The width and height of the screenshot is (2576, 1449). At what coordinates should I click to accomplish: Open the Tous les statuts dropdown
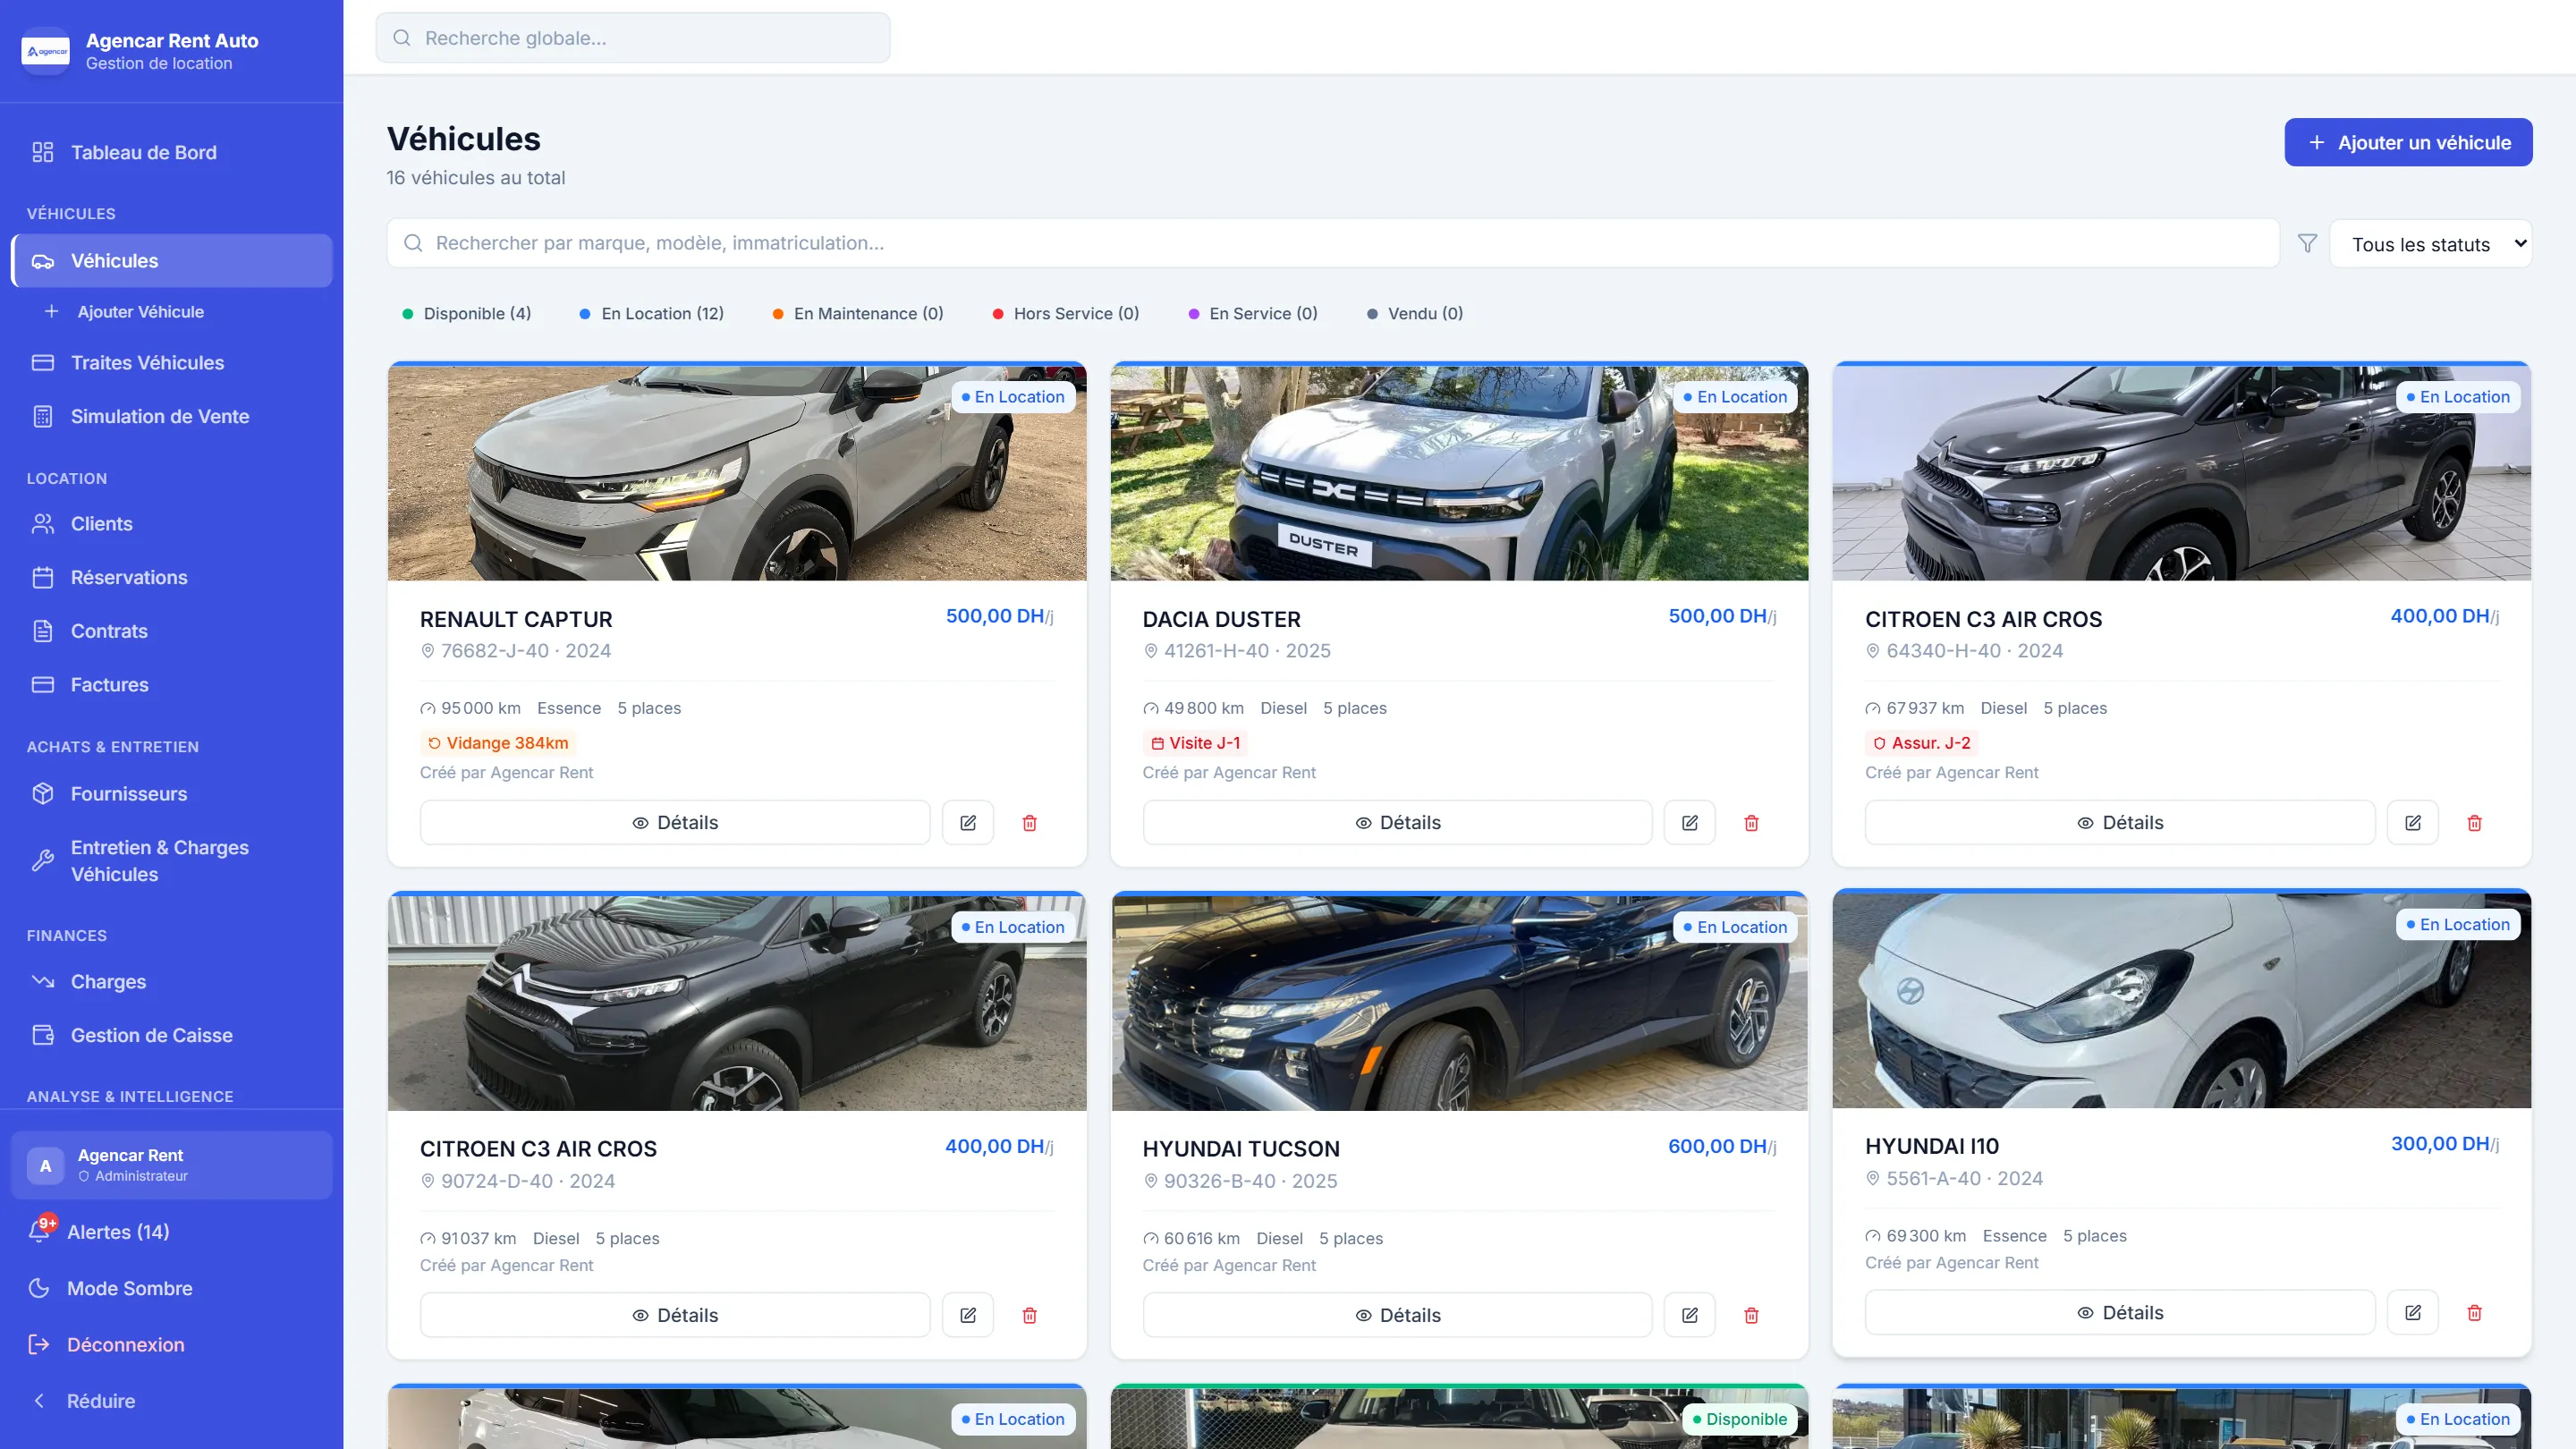pos(2430,244)
